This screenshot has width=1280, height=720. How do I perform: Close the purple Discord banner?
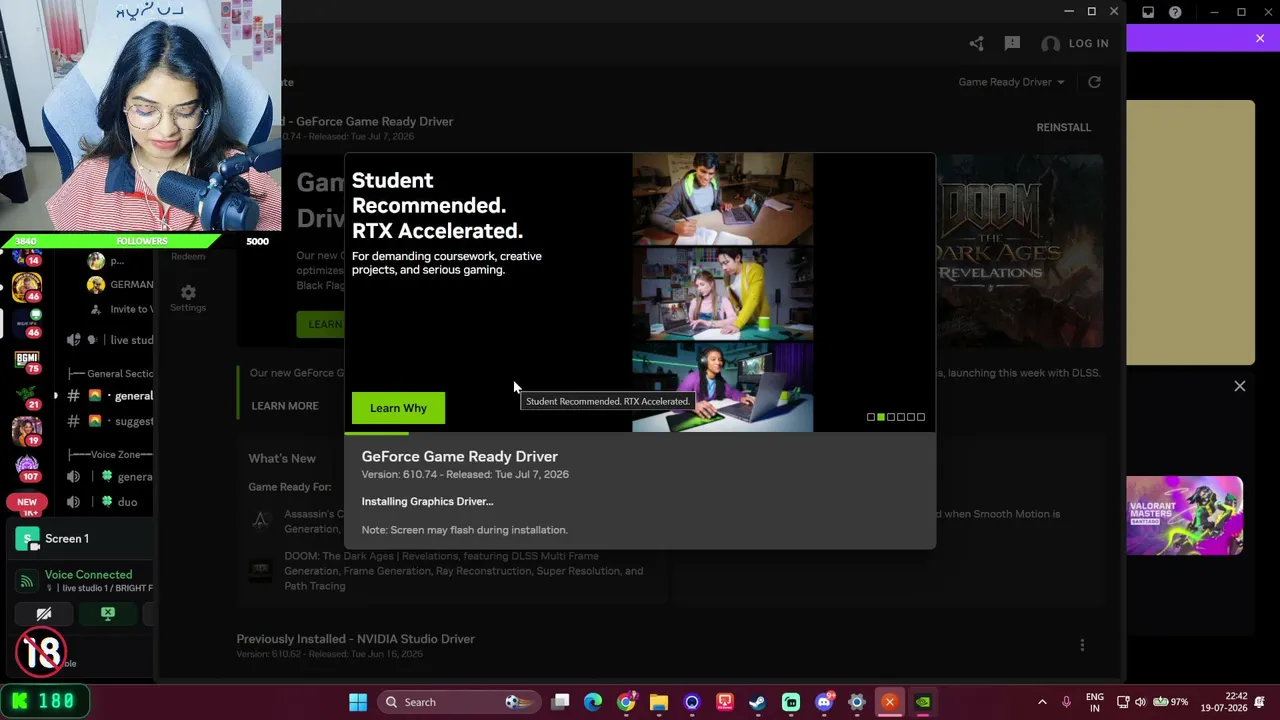point(1260,38)
